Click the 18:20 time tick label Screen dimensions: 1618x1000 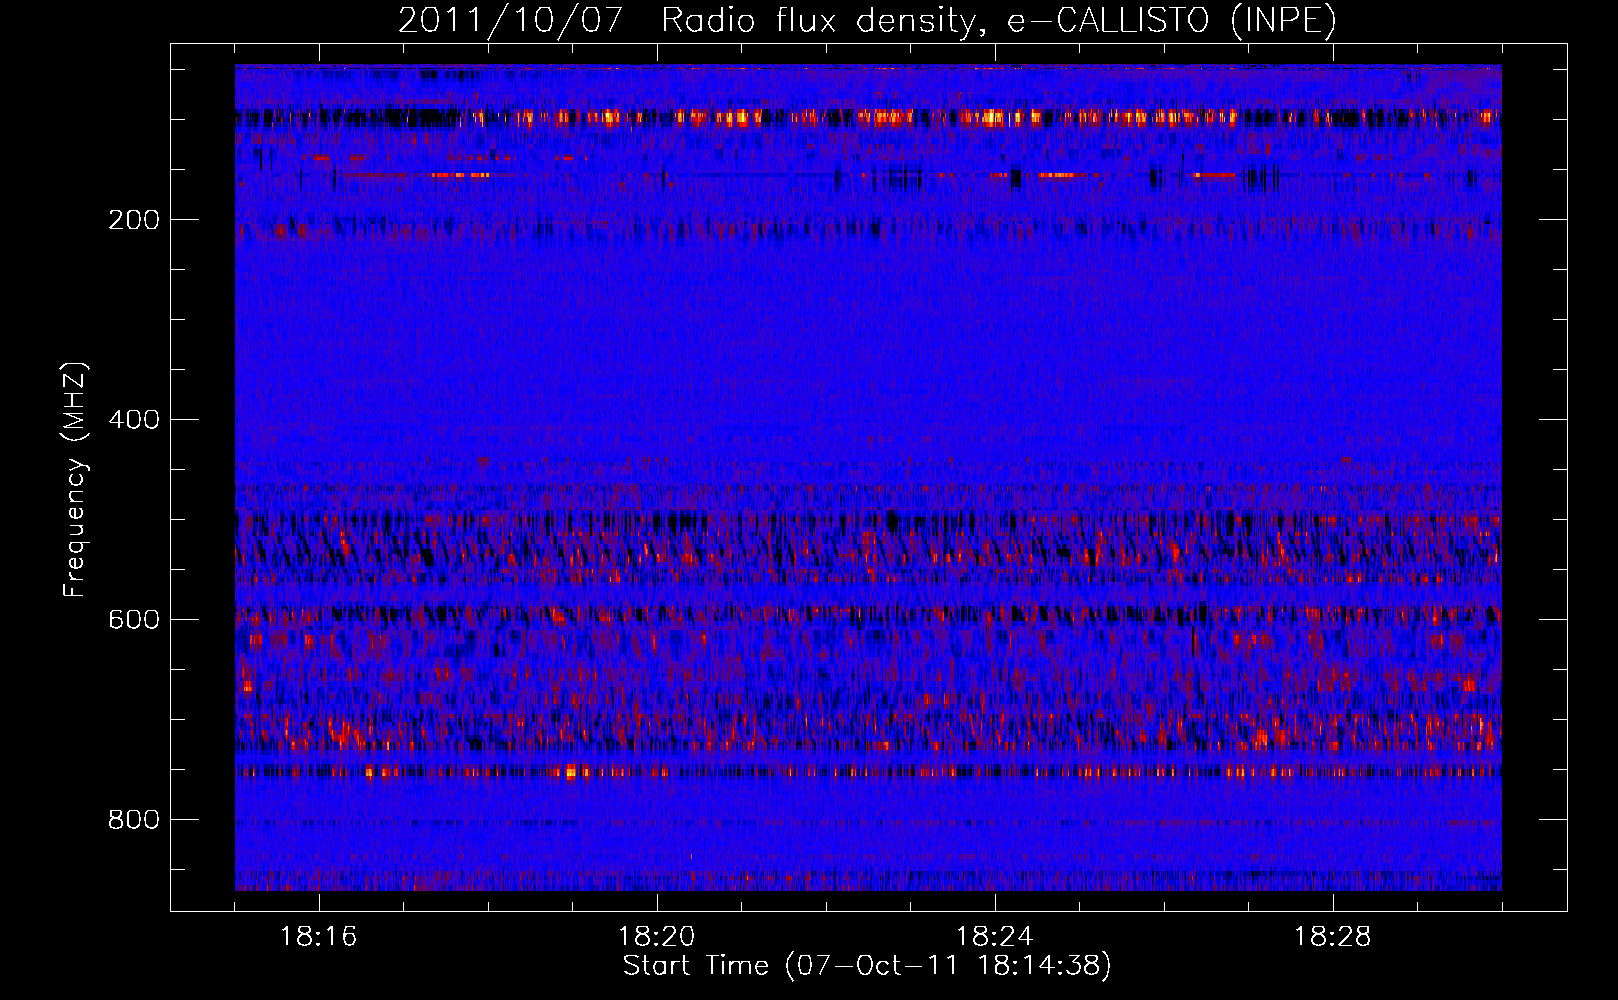[657, 937]
